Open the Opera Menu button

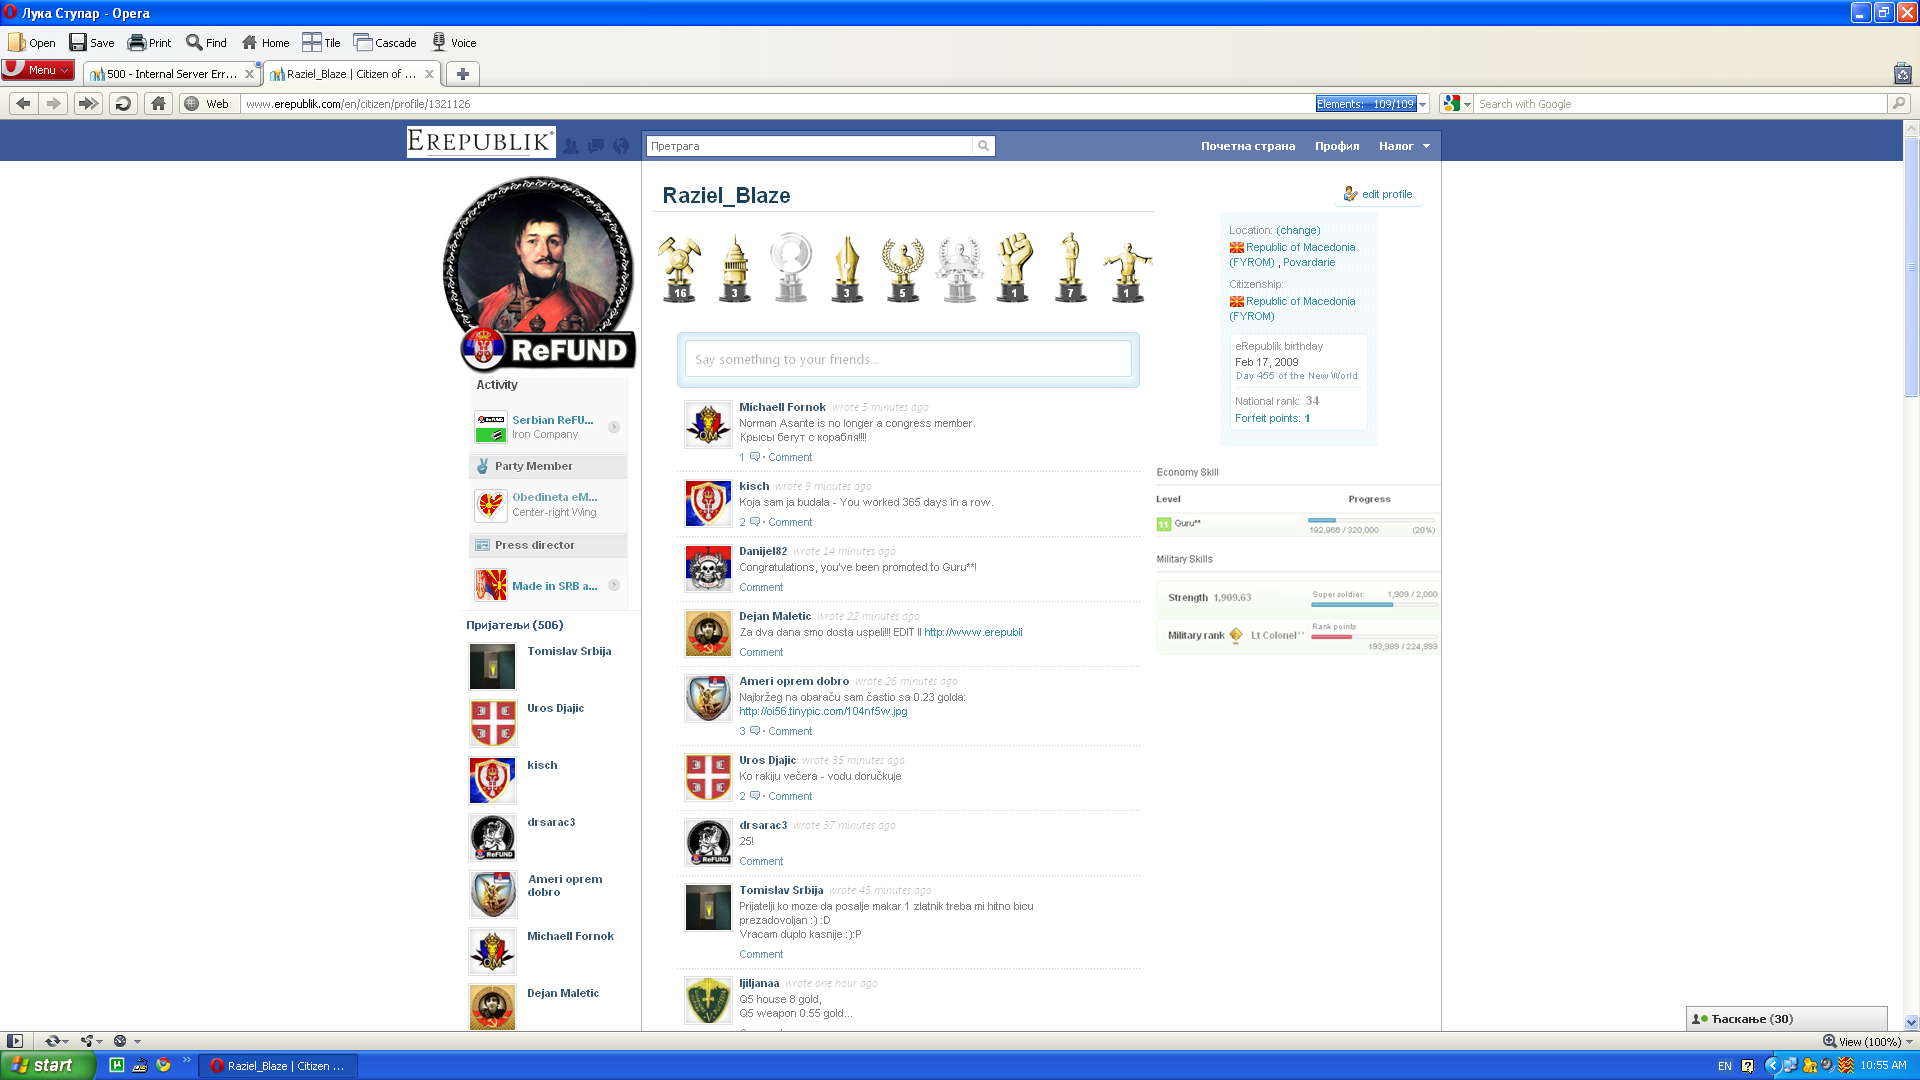coord(38,70)
